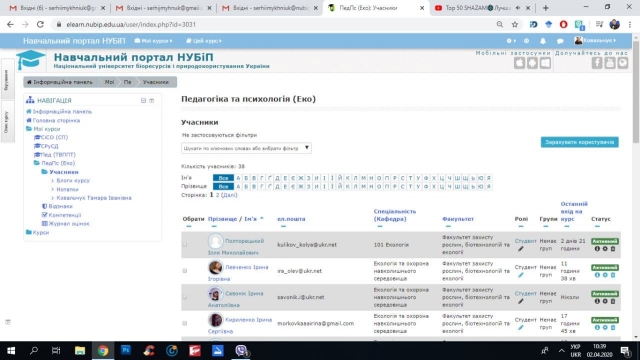Open Viber from the taskbar
The image size is (640, 360).
coord(241,350)
